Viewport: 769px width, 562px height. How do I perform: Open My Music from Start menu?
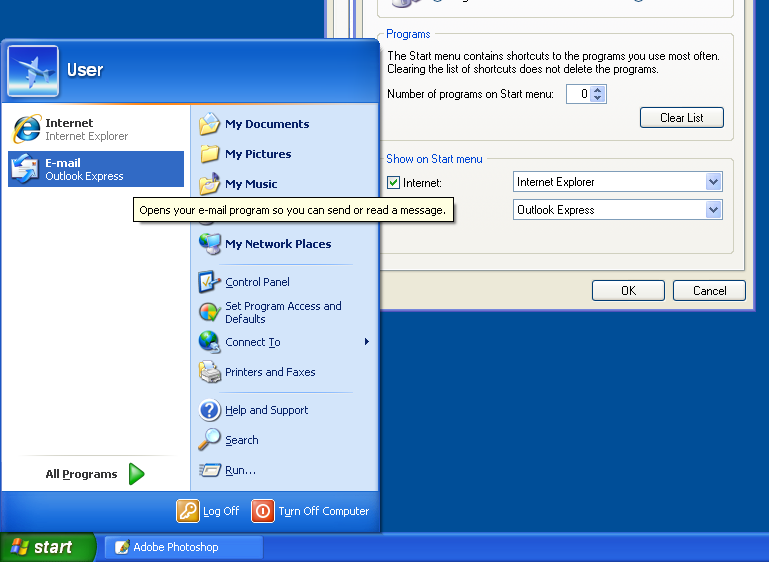[x=283, y=184]
